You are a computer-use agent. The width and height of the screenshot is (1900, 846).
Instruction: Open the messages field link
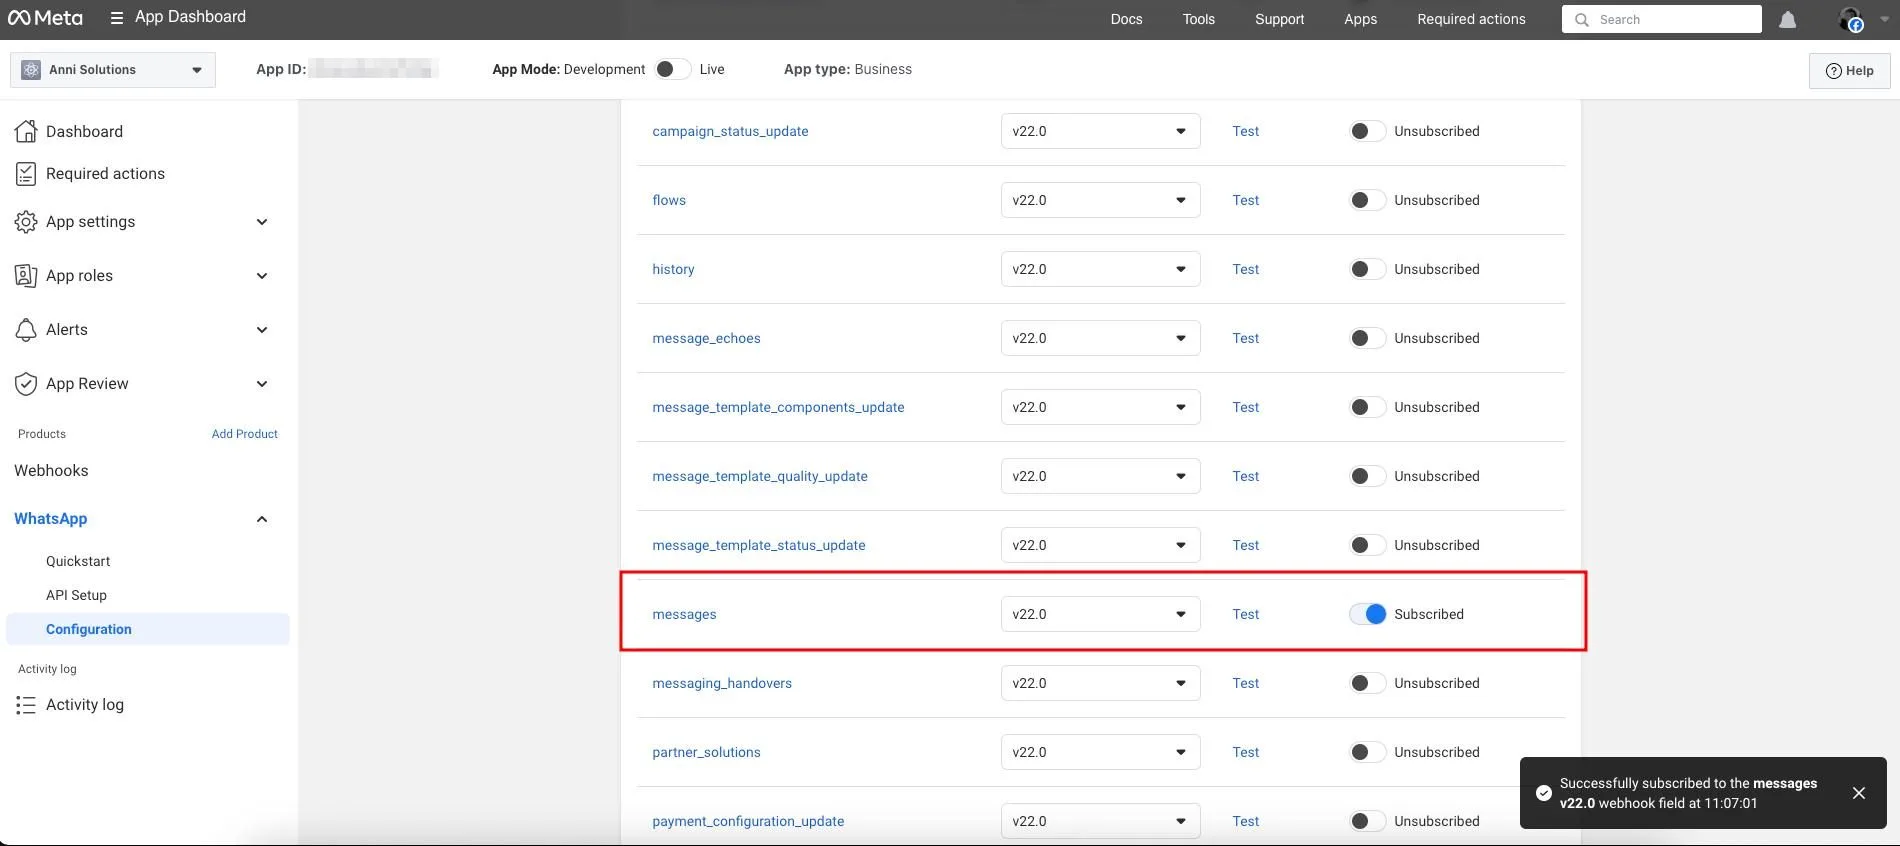684,614
